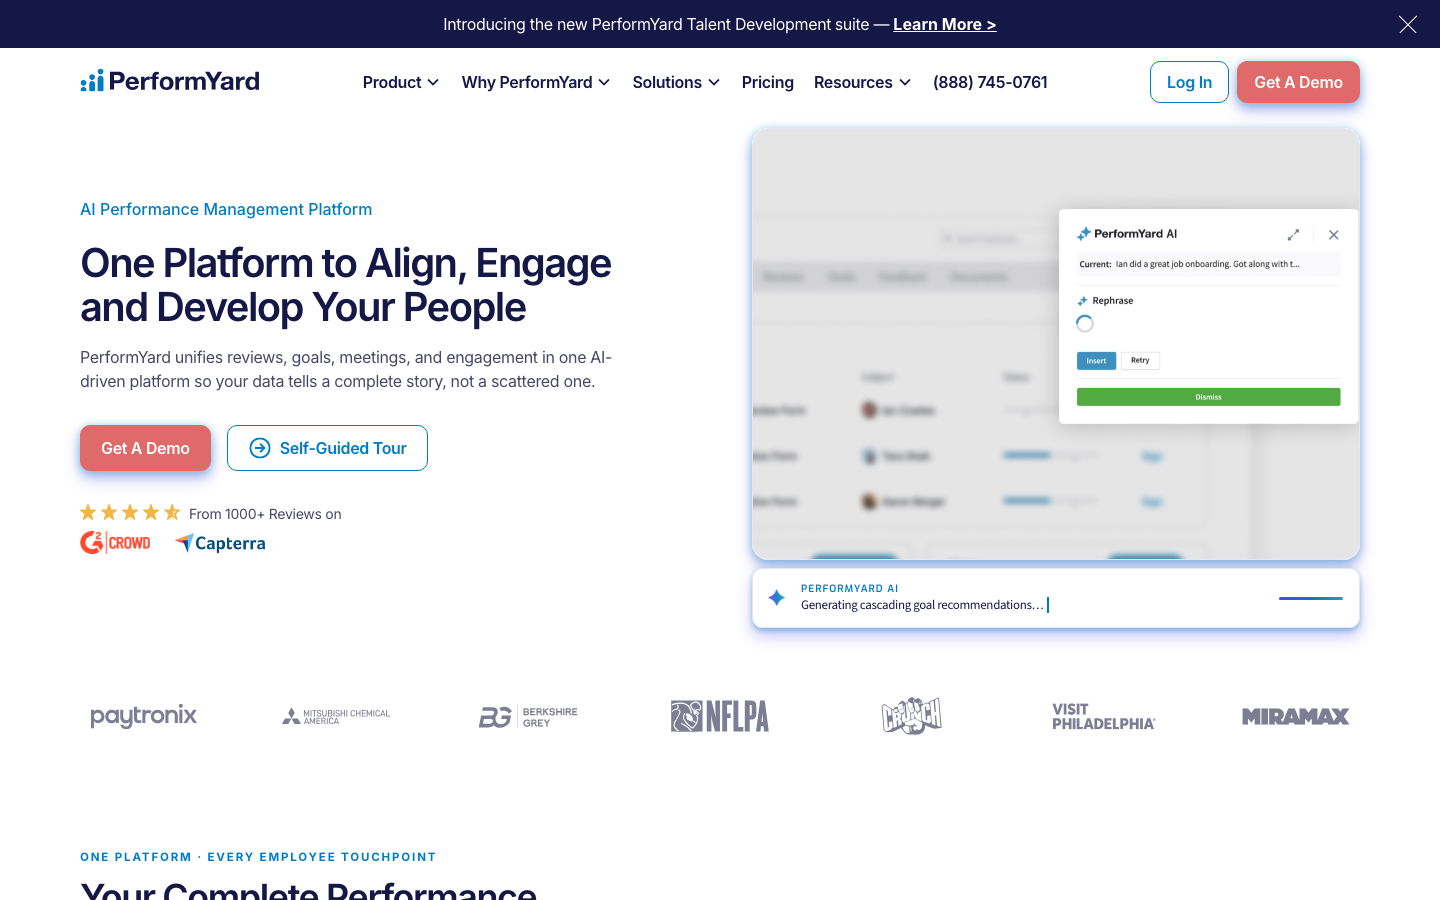Click the PerformYard AI title sparkle icon
Viewport: 1440px width, 900px height.
point(1084,234)
